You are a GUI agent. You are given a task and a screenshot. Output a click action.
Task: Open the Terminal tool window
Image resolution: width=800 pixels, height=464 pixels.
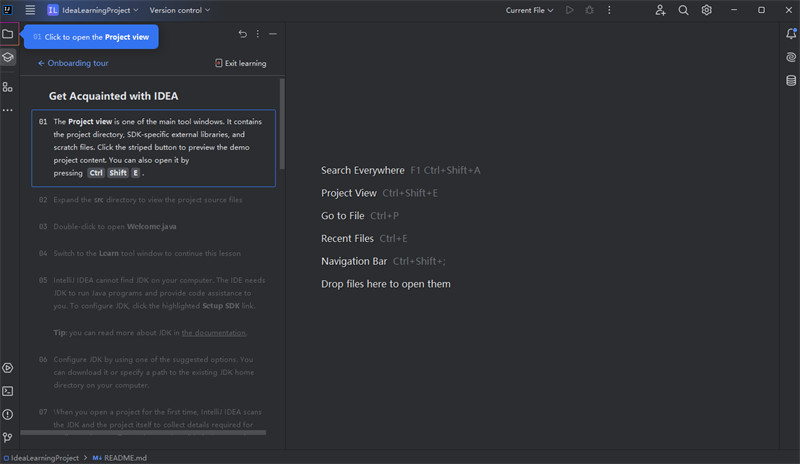[x=8, y=391]
